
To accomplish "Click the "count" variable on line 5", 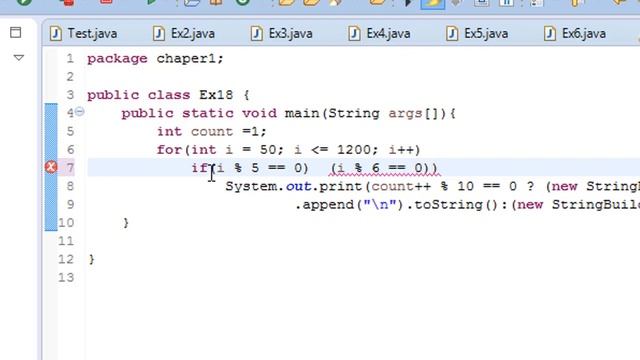I will tap(211, 131).
